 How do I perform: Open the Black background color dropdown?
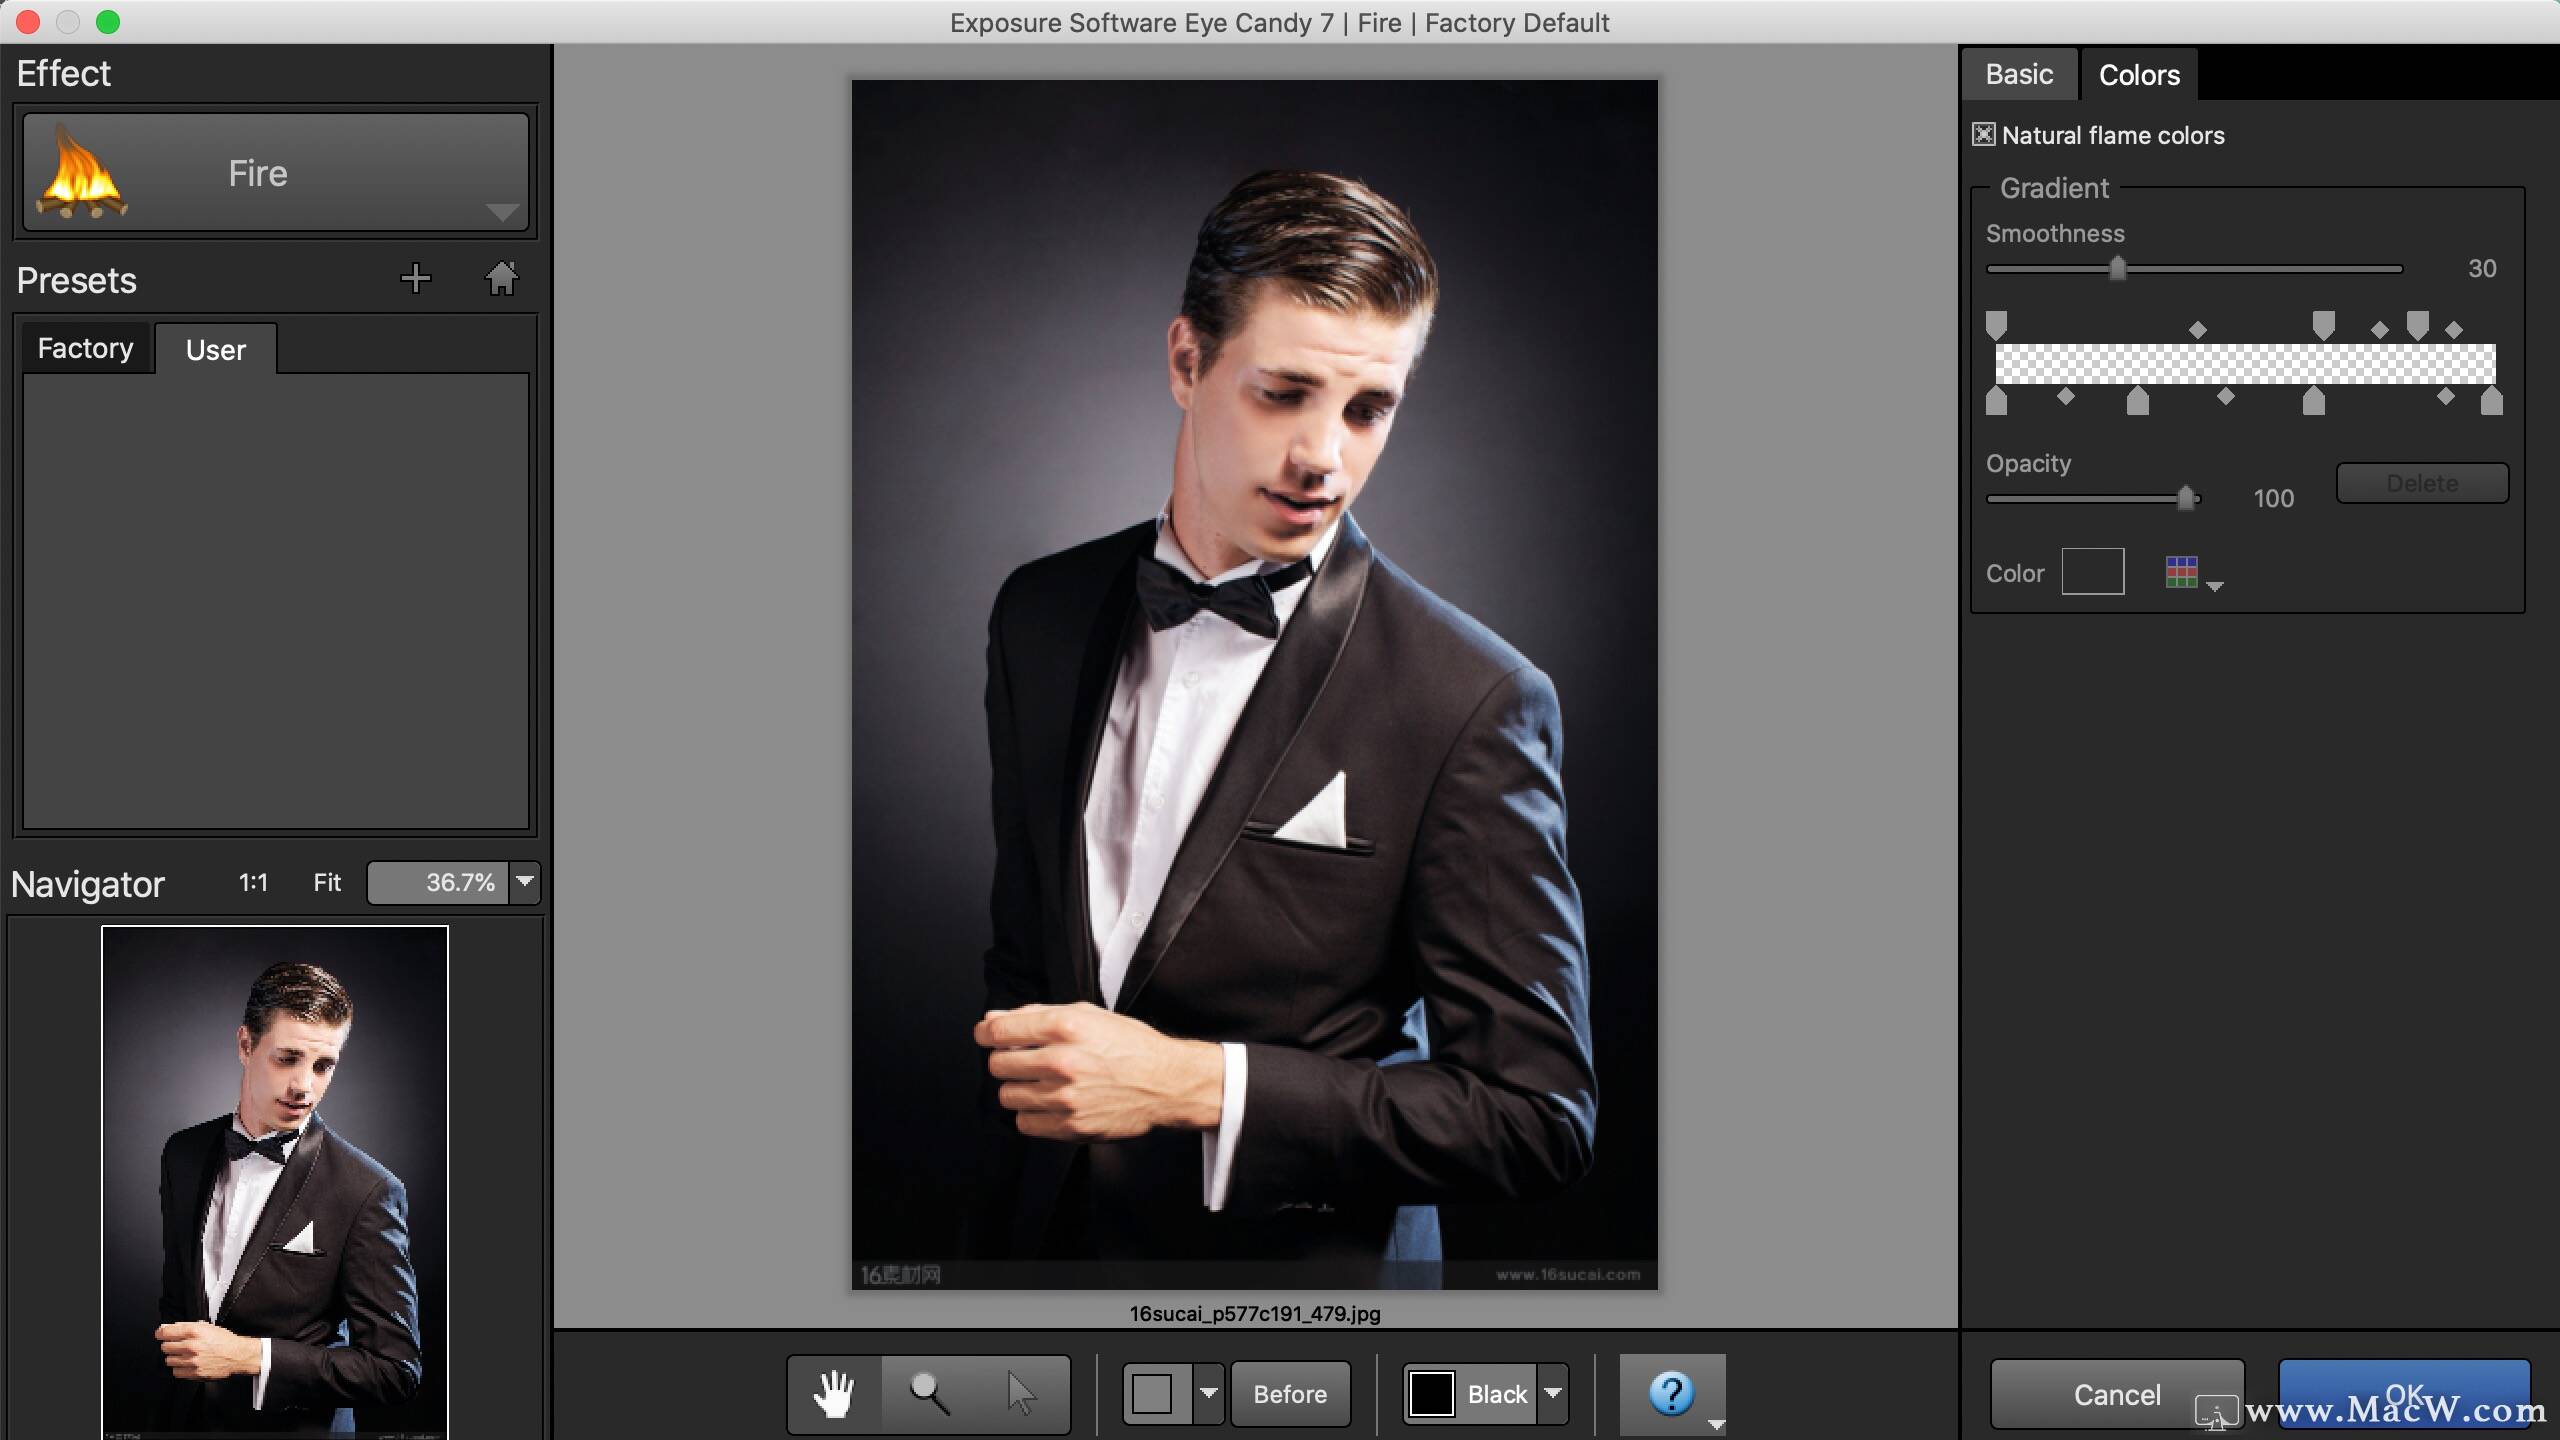click(x=1553, y=1394)
